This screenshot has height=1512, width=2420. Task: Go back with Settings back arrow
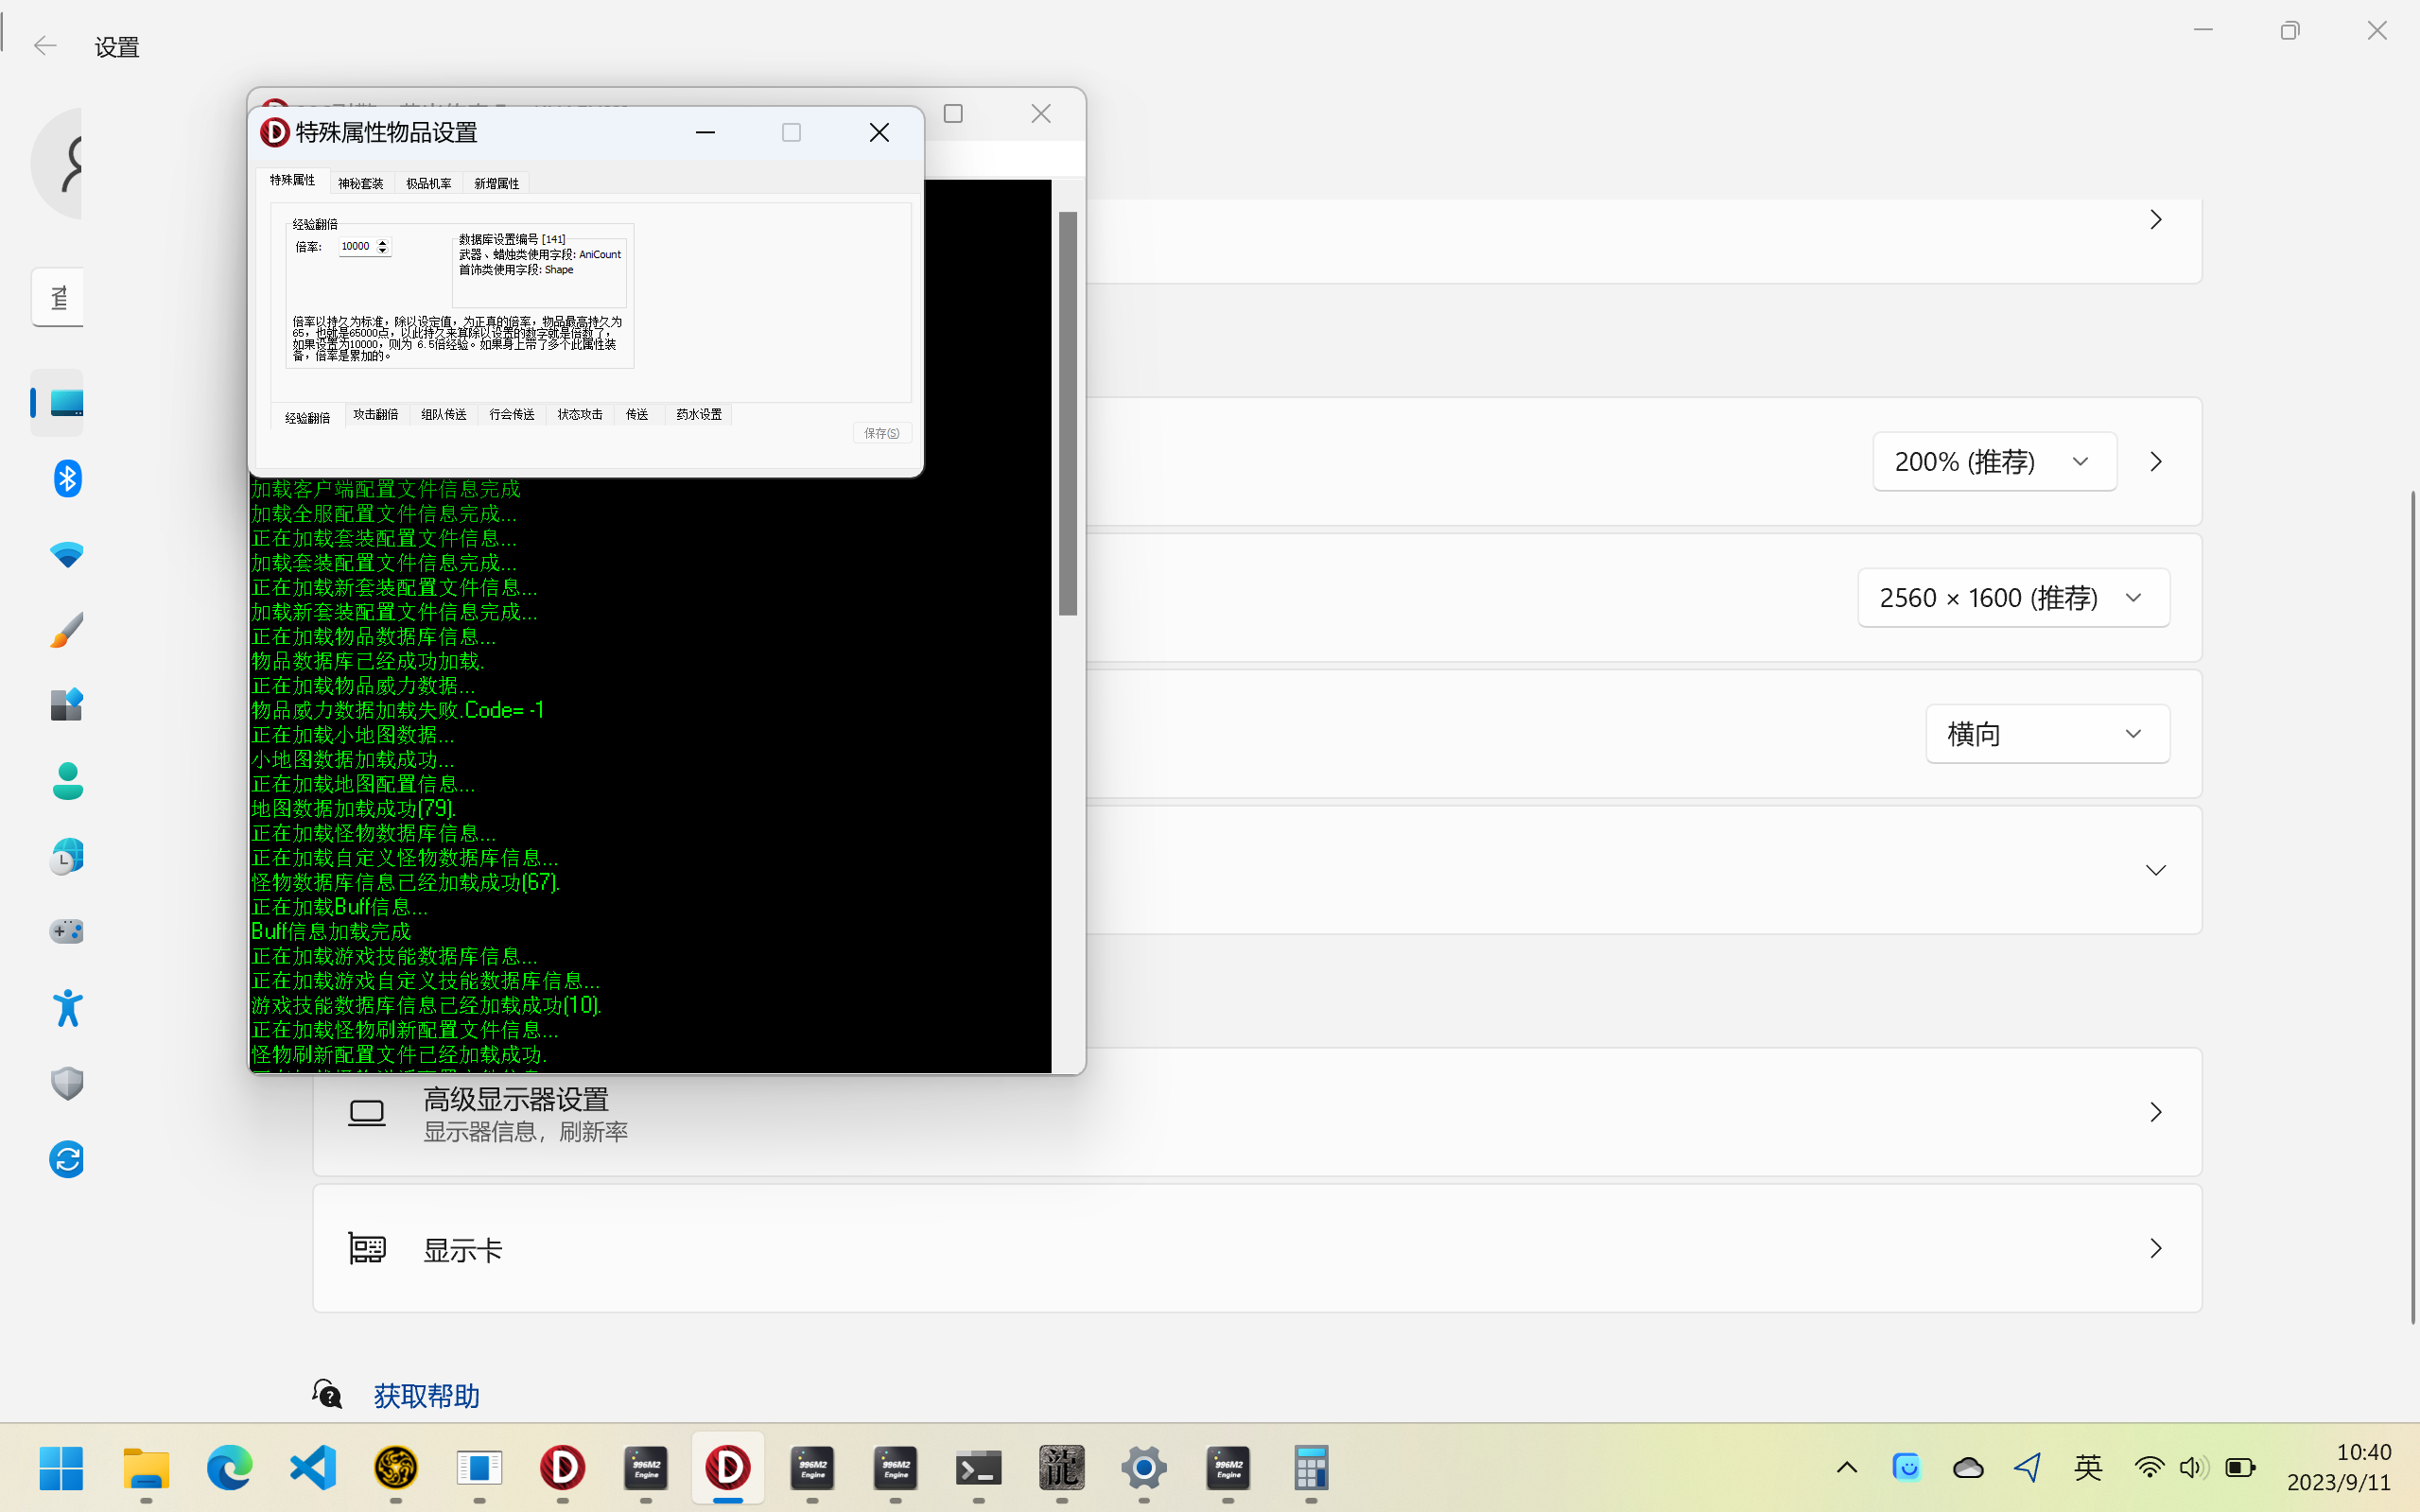click(44, 45)
